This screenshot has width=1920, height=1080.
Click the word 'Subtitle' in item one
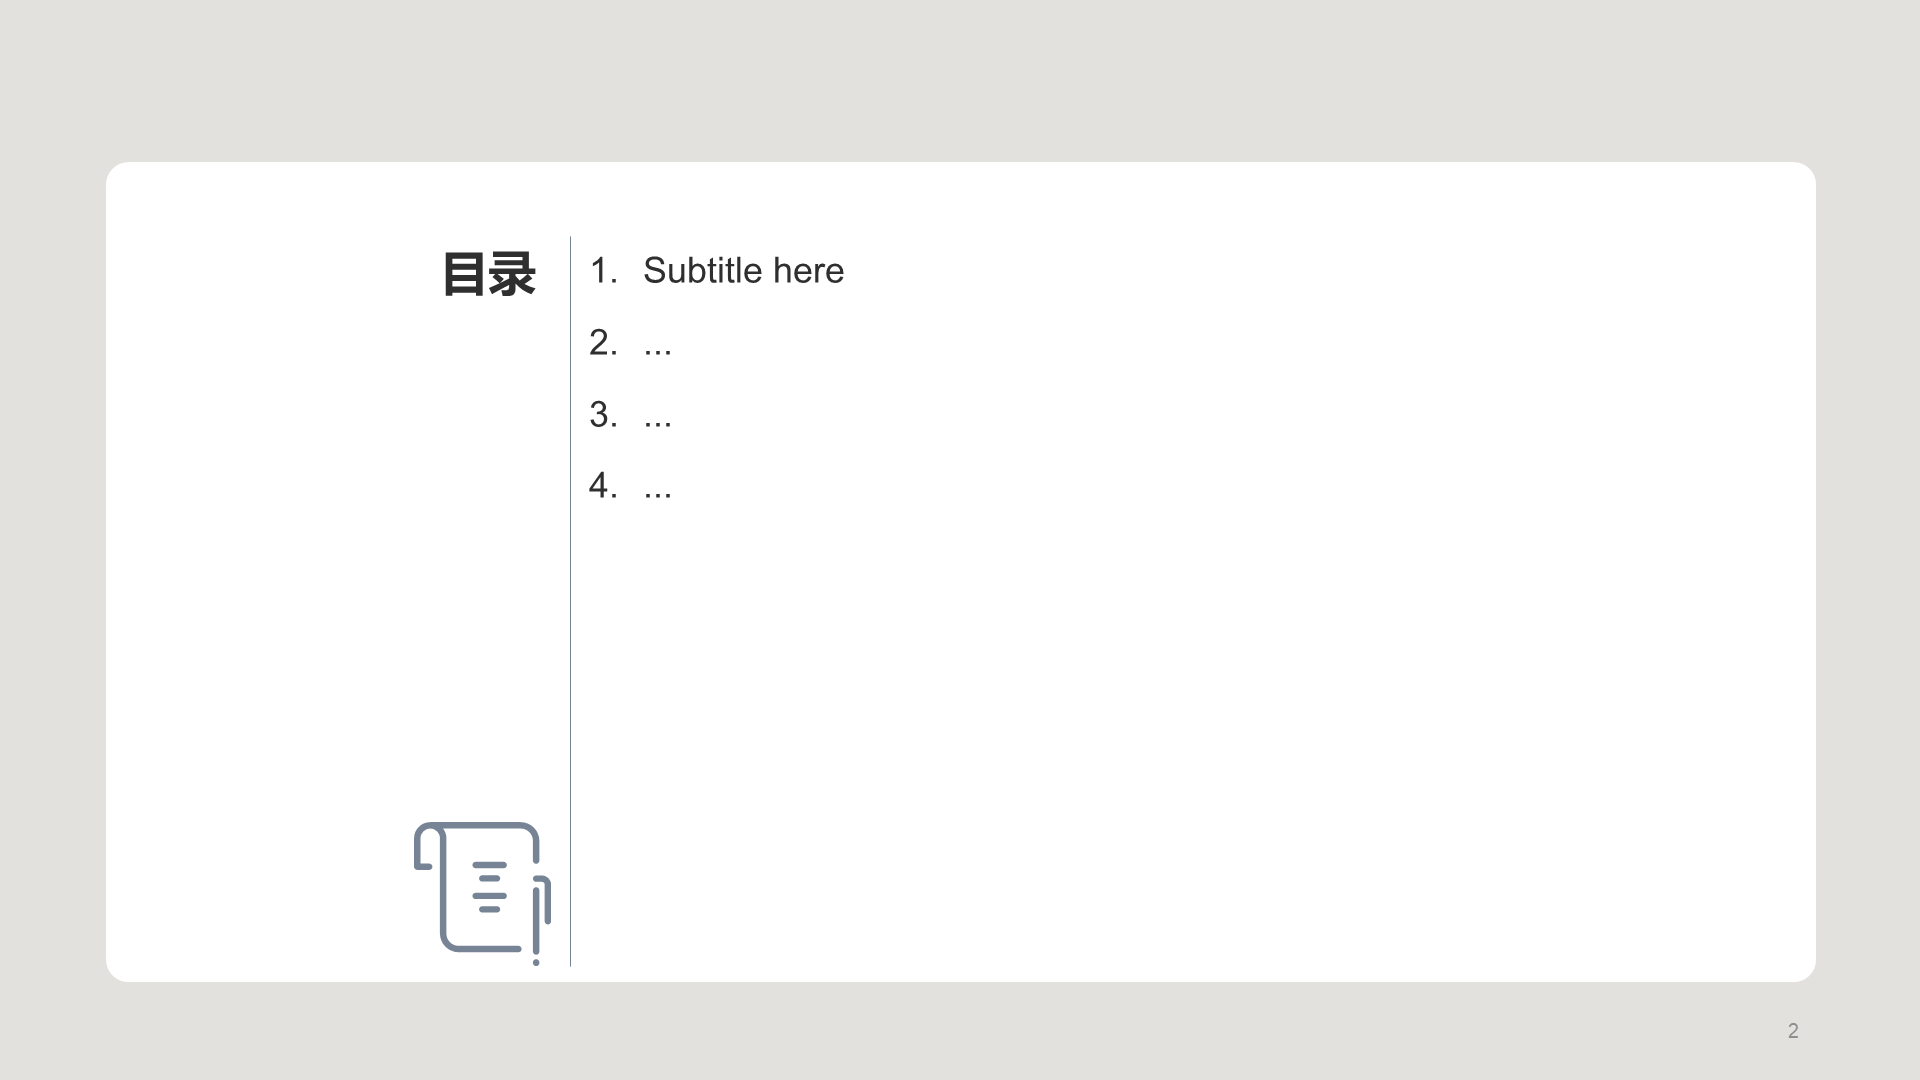coord(701,271)
